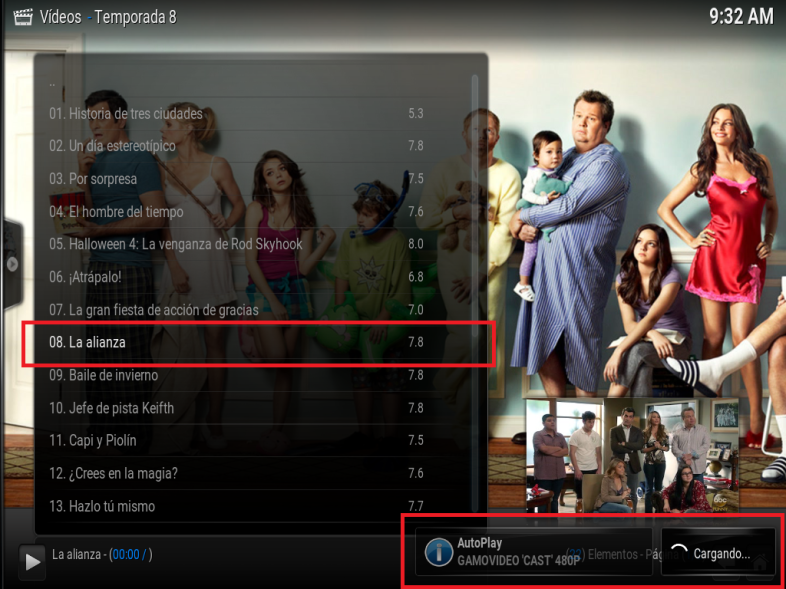Click rating 5.3 of episode 01
This screenshot has height=589, width=786.
[x=416, y=113]
